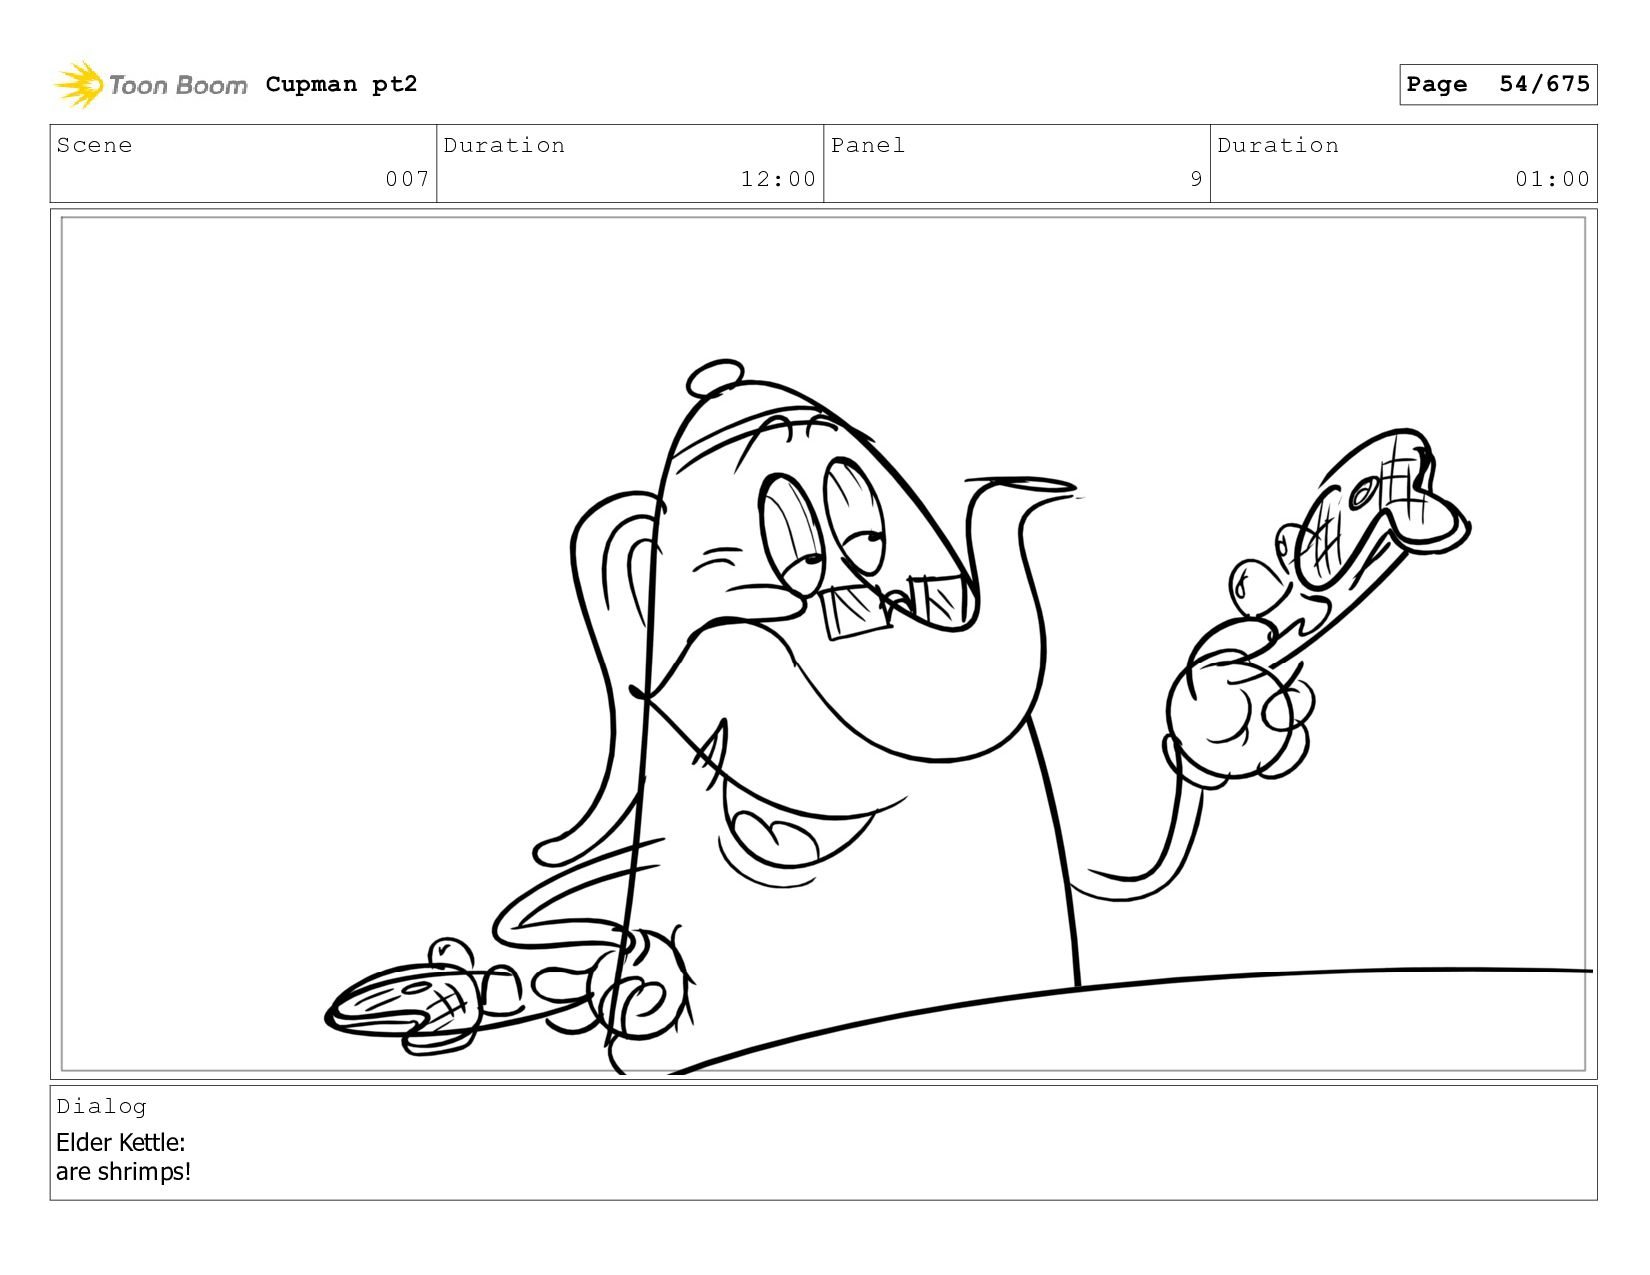Click the "Page 54/675" page indicator box
The width and height of the screenshot is (1650, 1275).
[1498, 84]
